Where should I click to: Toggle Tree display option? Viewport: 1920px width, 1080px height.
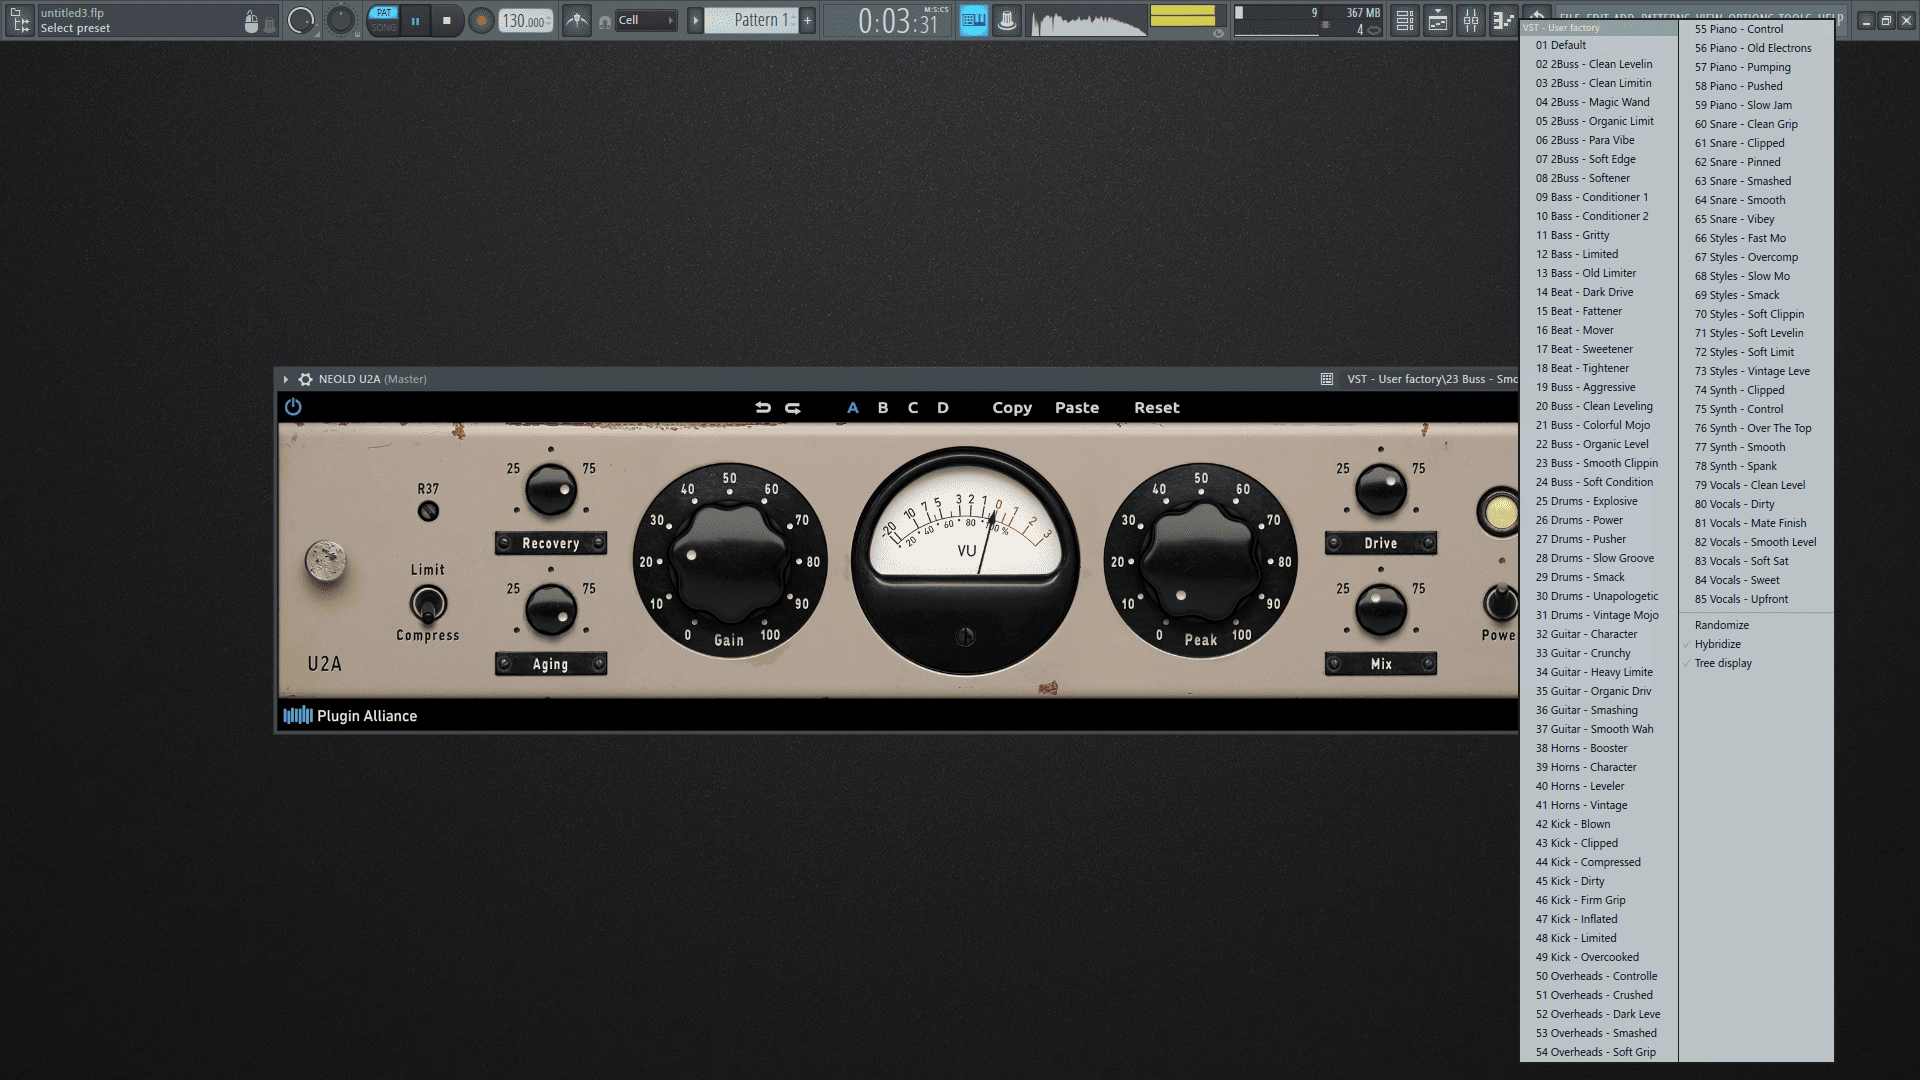1757,663
